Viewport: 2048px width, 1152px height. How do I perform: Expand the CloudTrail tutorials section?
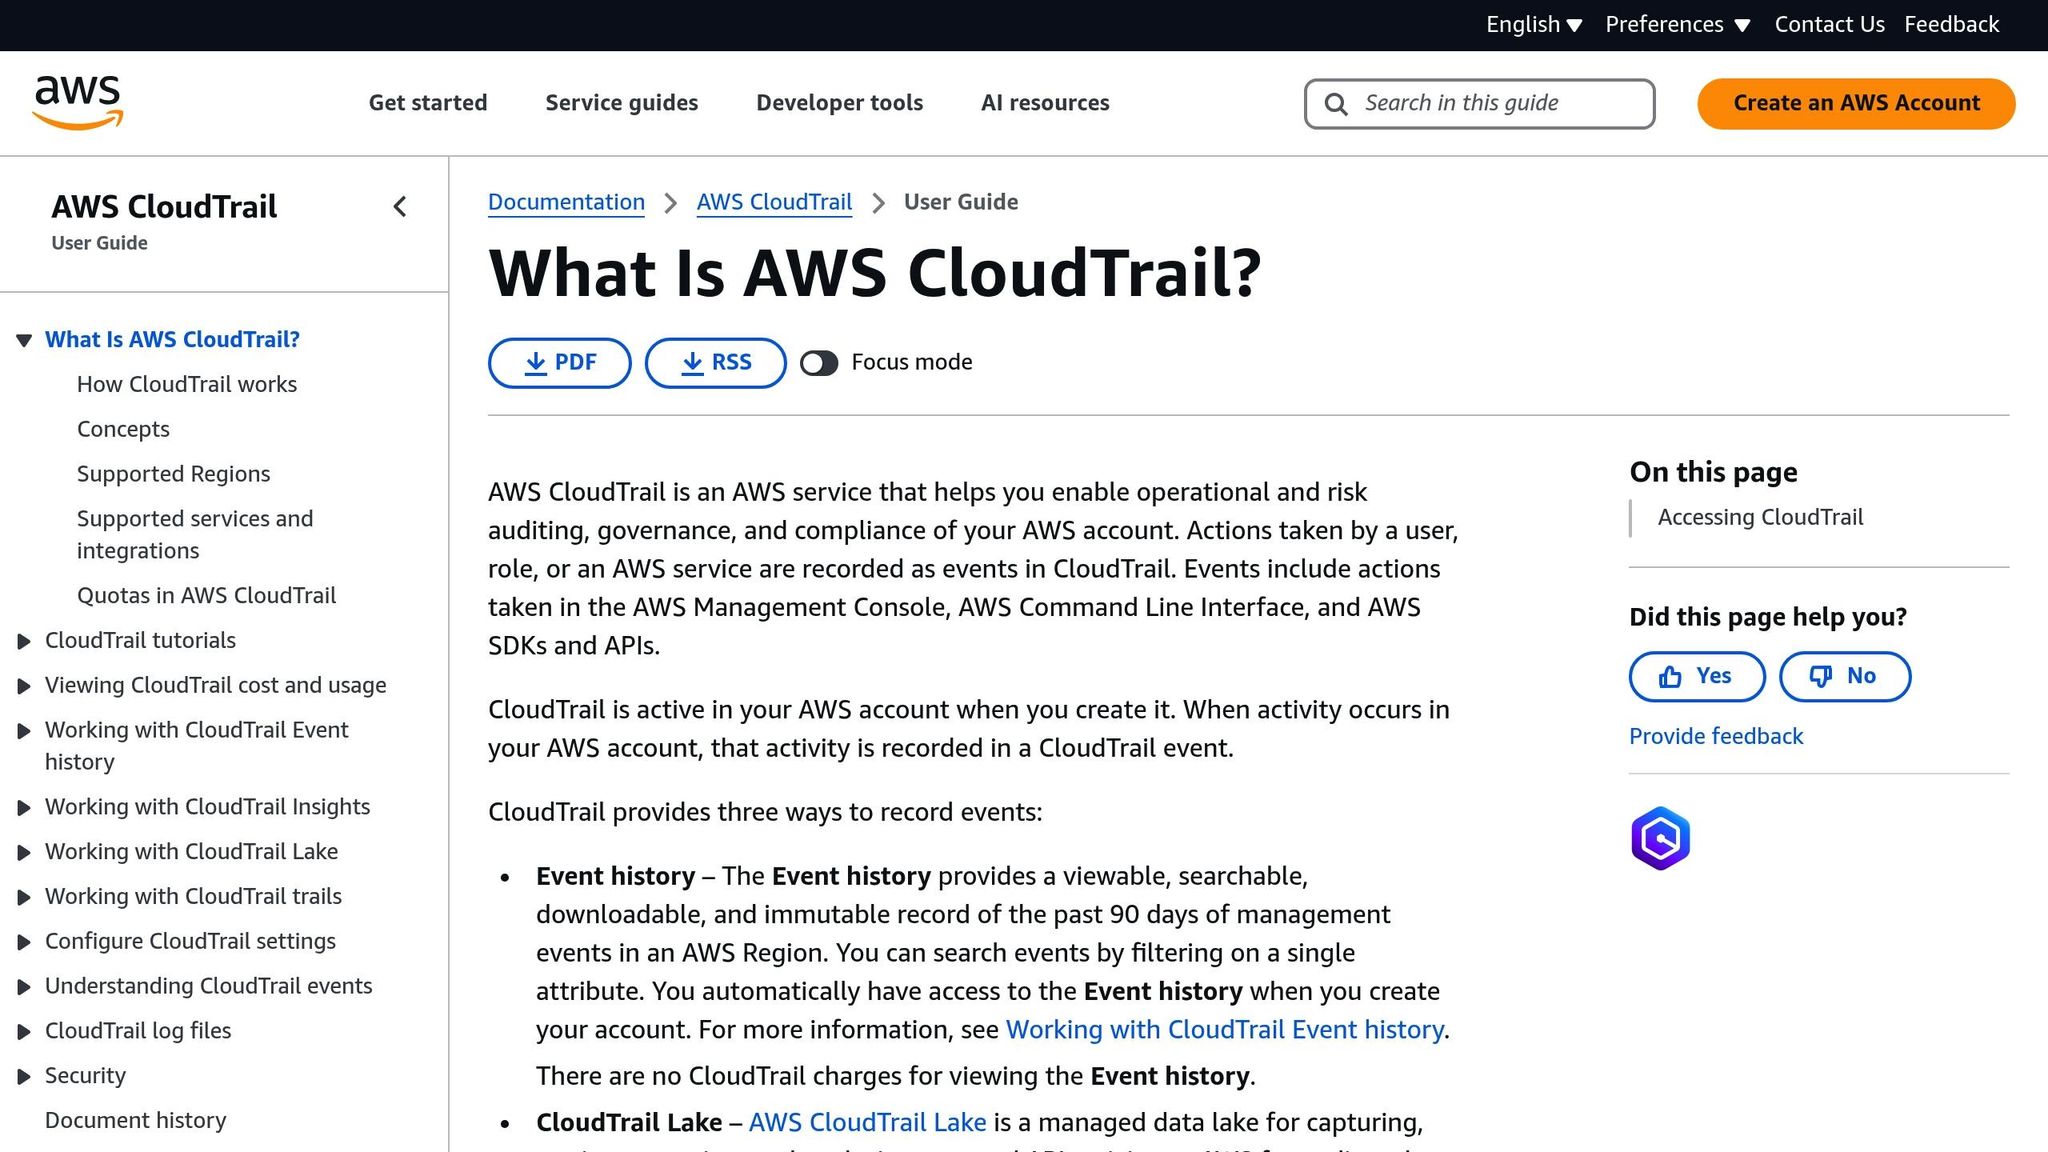(x=25, y=640)
